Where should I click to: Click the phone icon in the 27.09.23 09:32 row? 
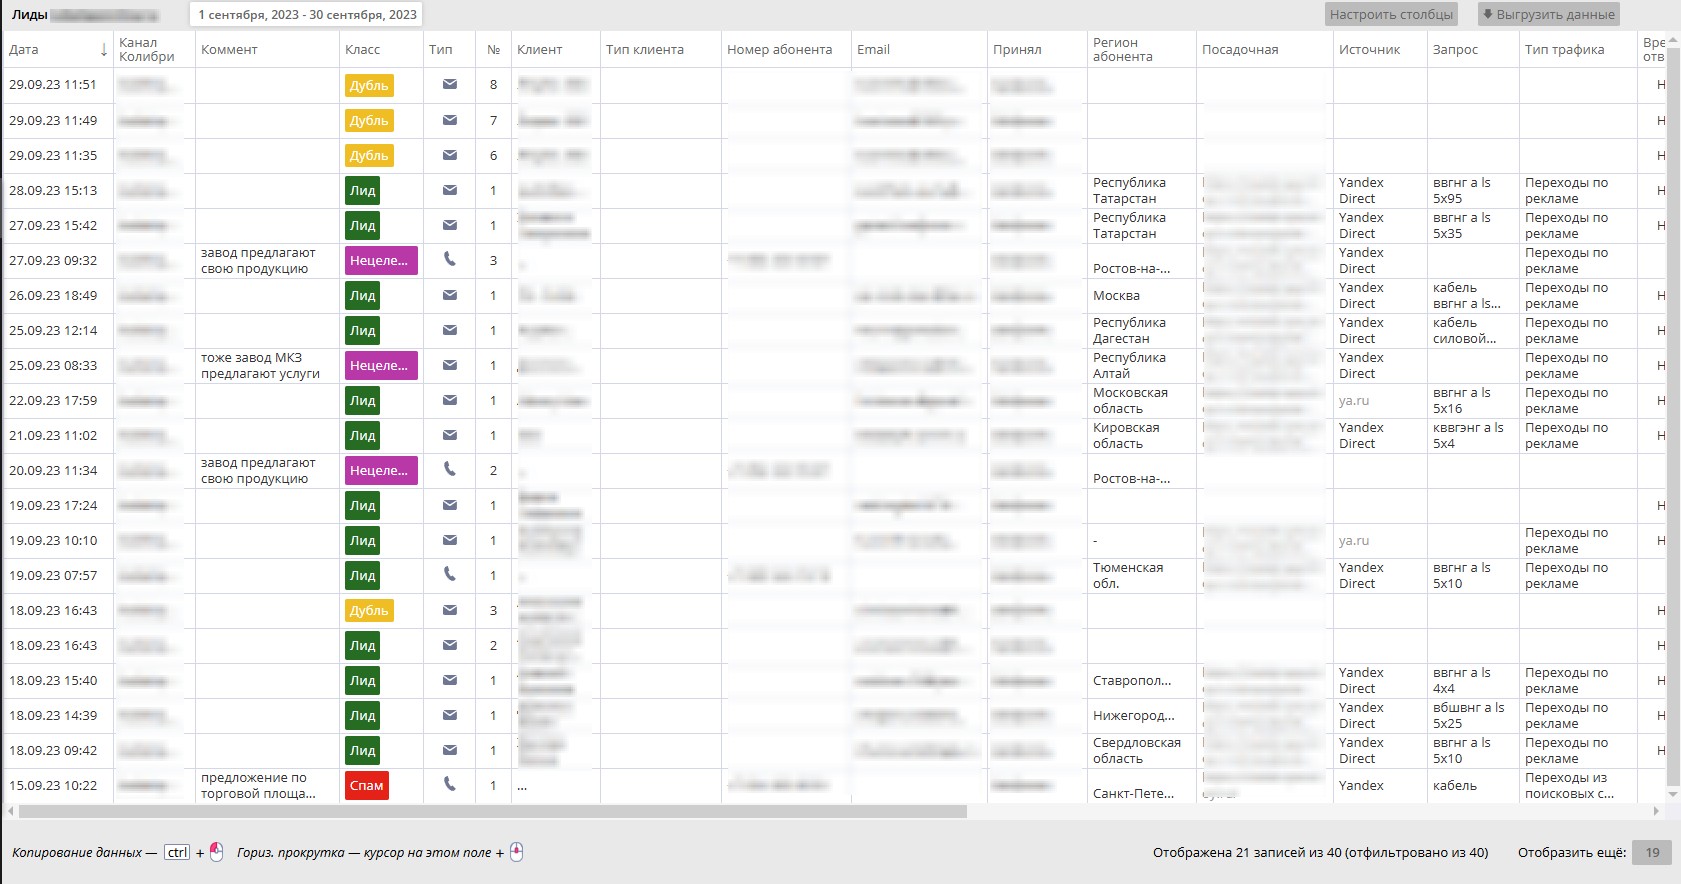(x=450, y=259)
